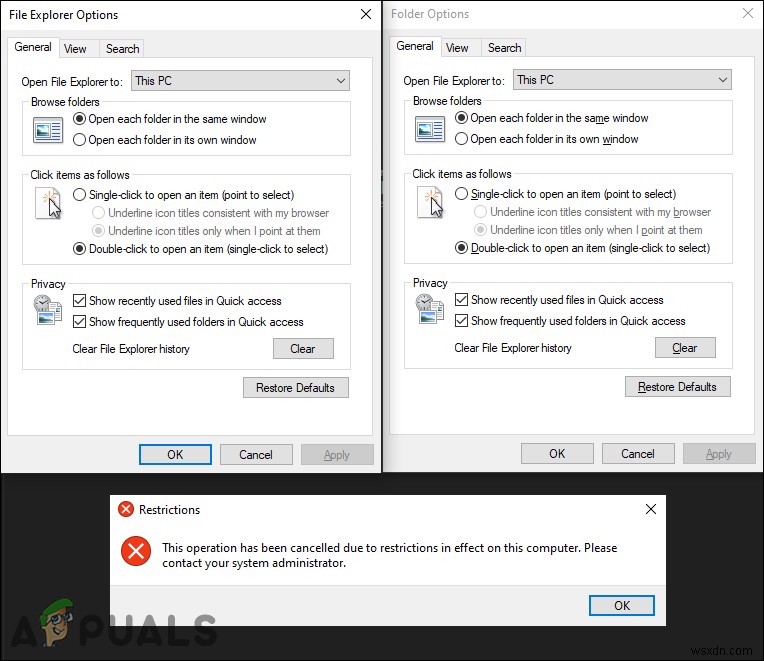Close the Restrictions dialog with X

click(x=650, y=509)
